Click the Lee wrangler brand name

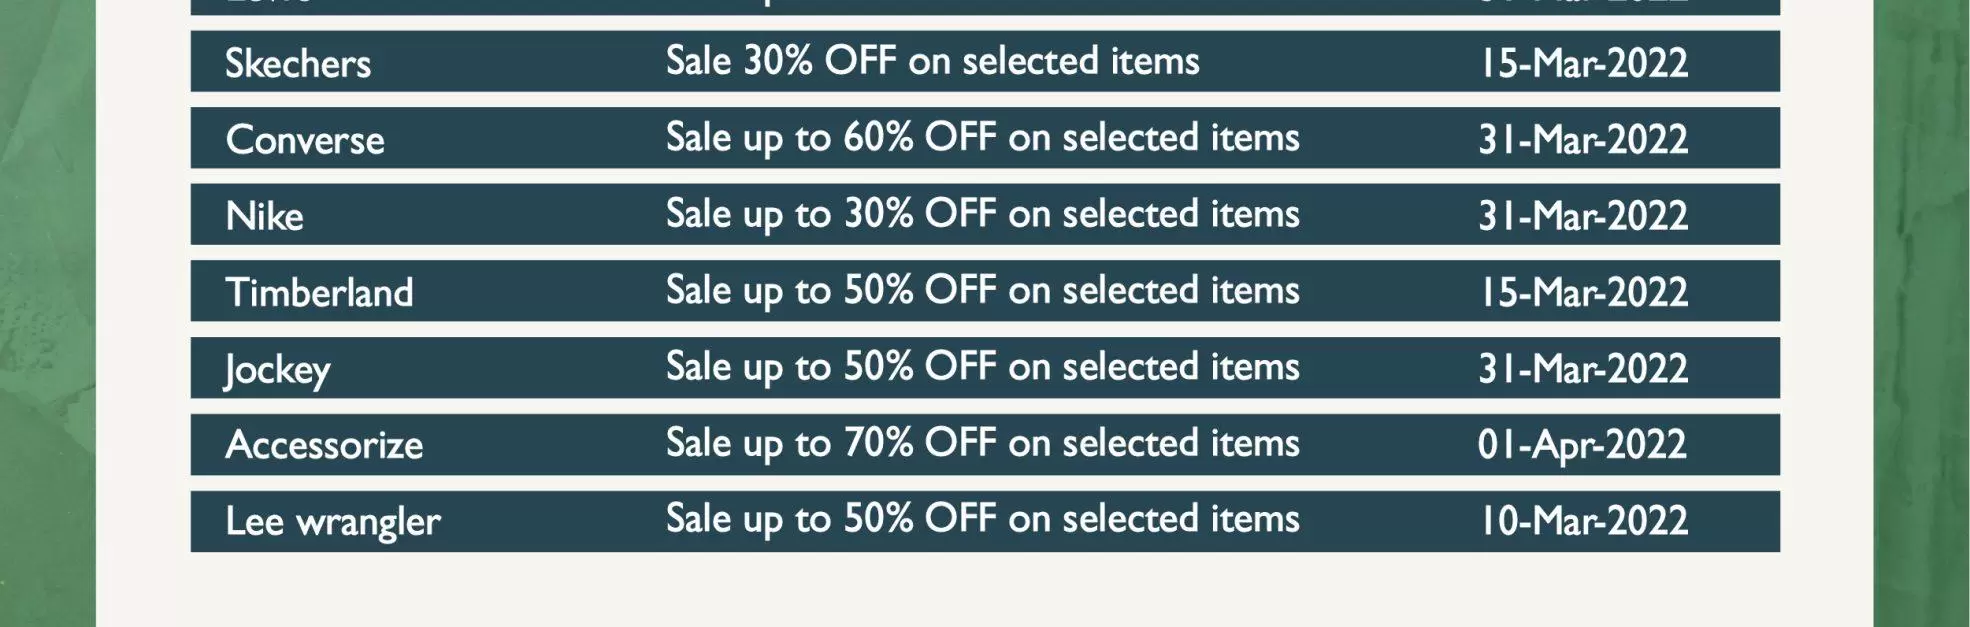point(333,521)
